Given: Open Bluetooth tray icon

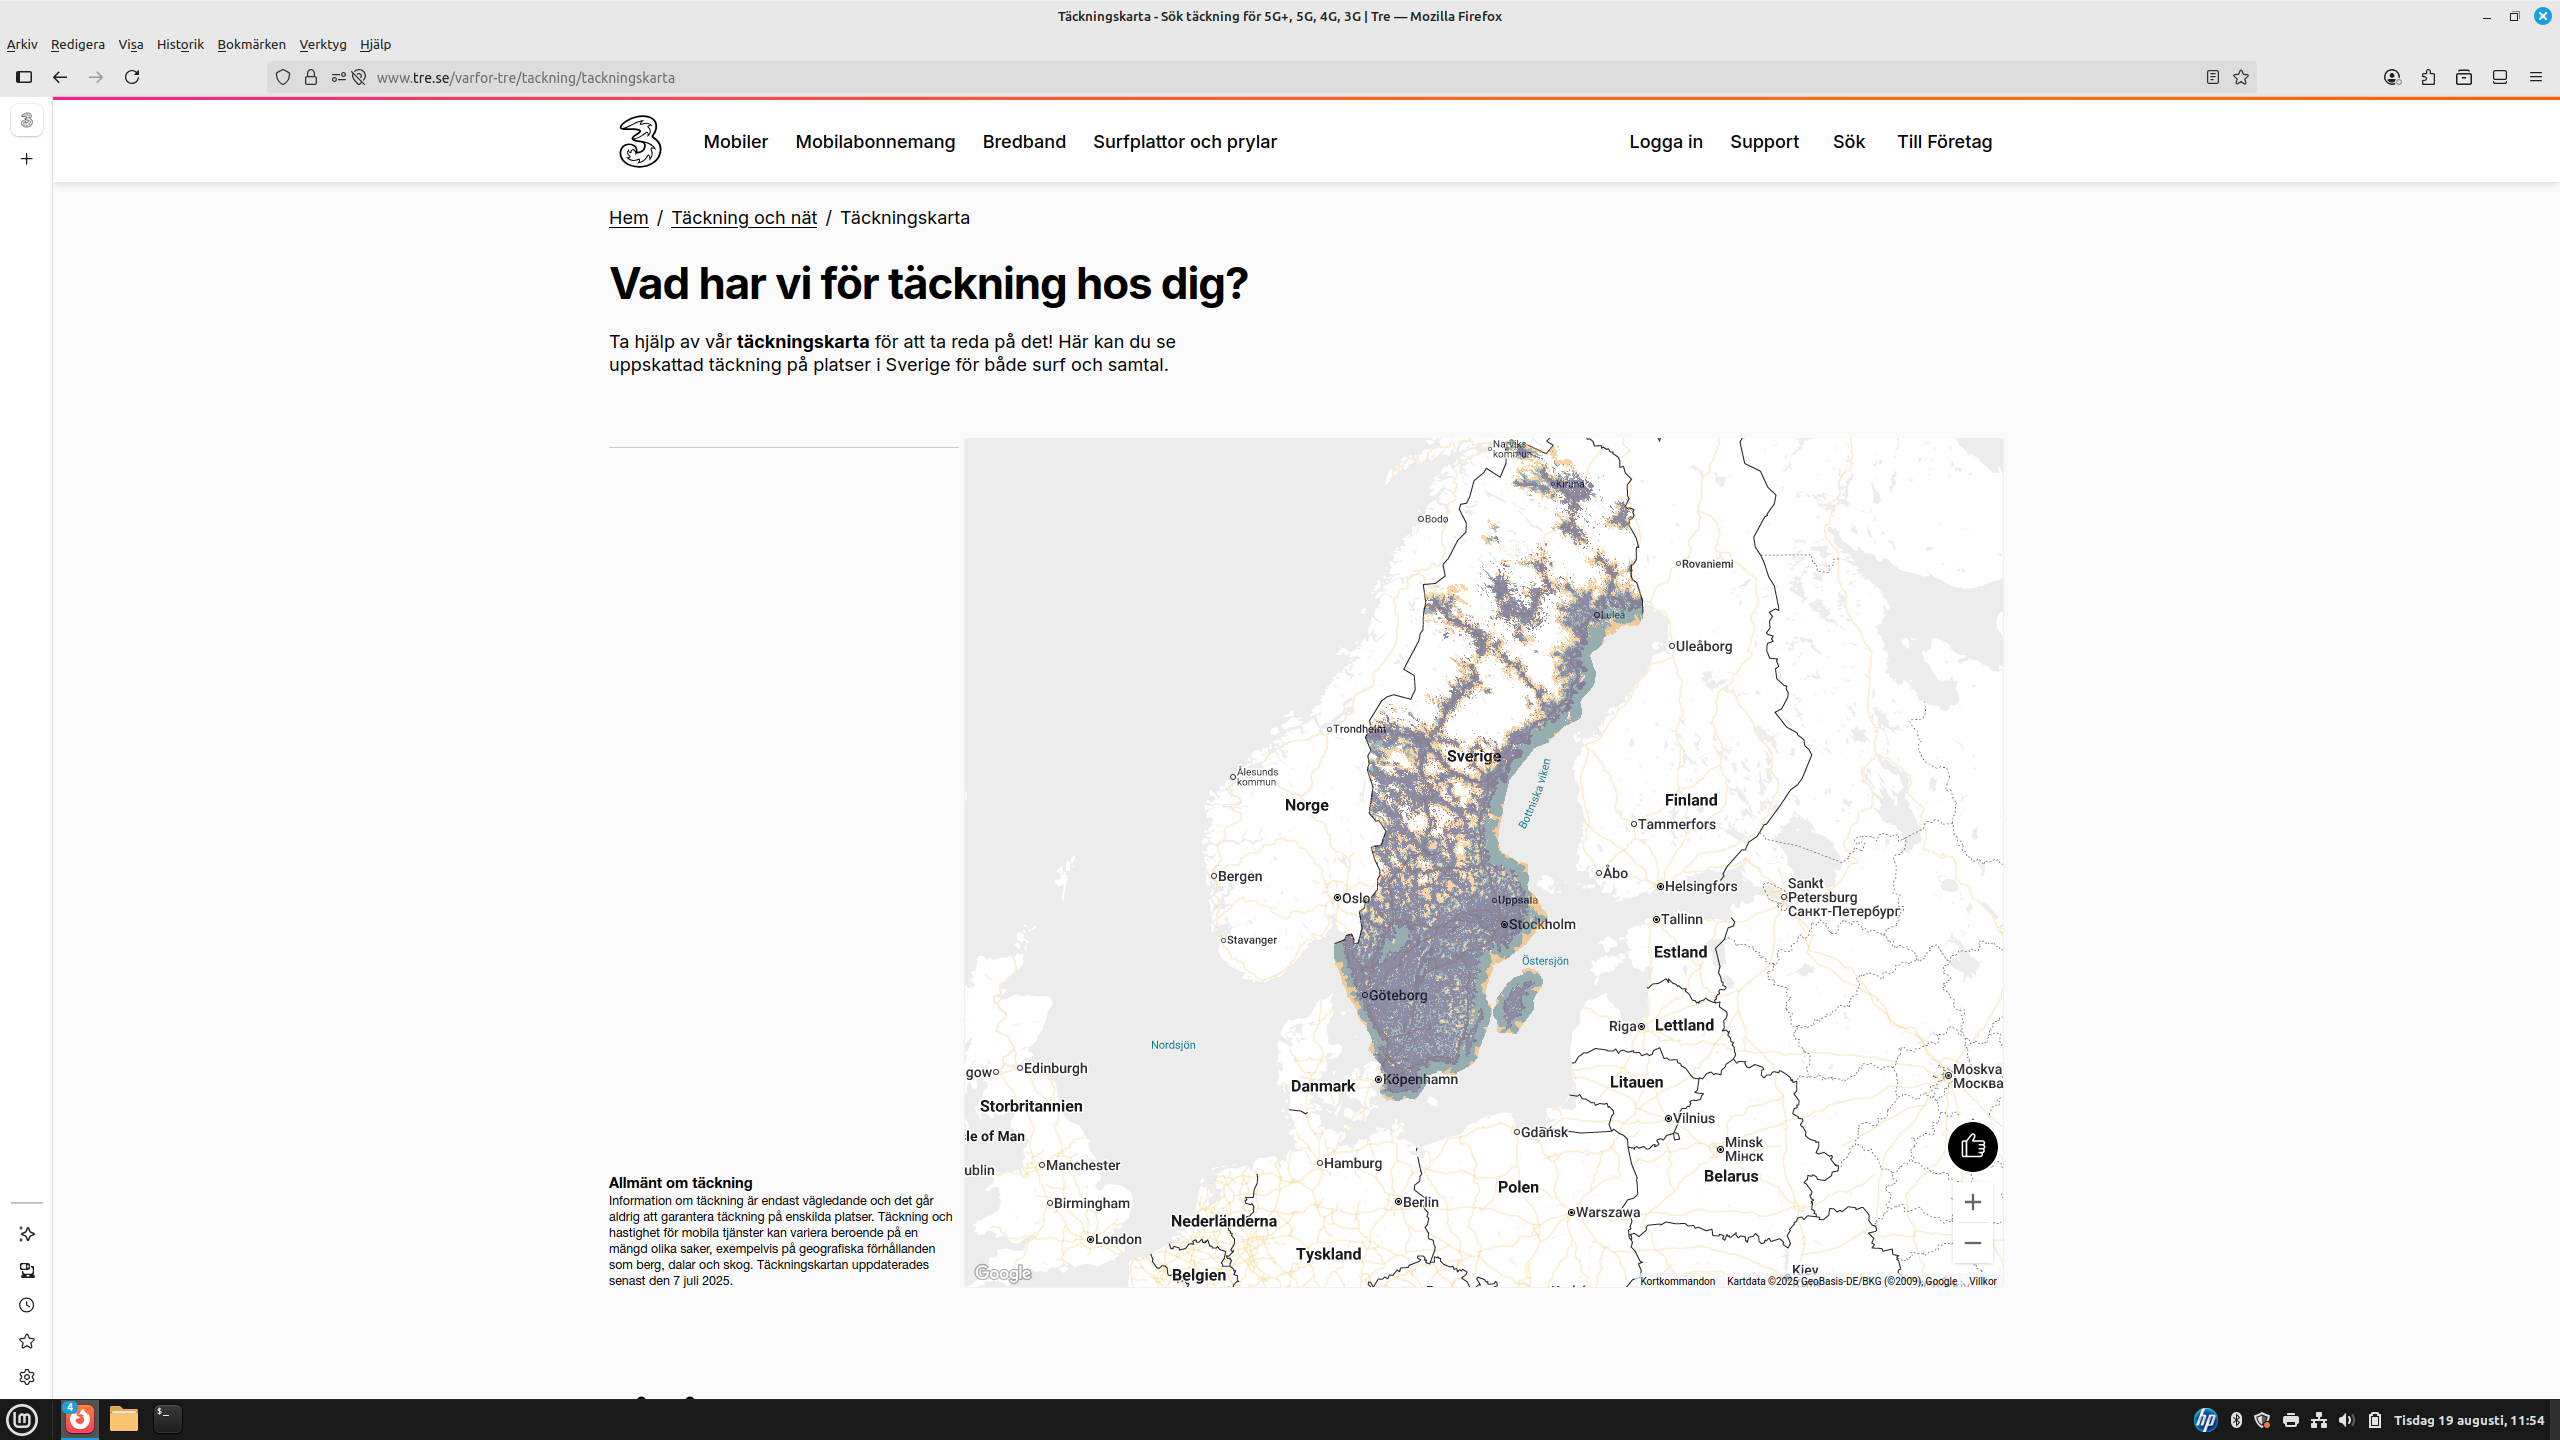Looking at the screenshot, I should (2236, 1420).
